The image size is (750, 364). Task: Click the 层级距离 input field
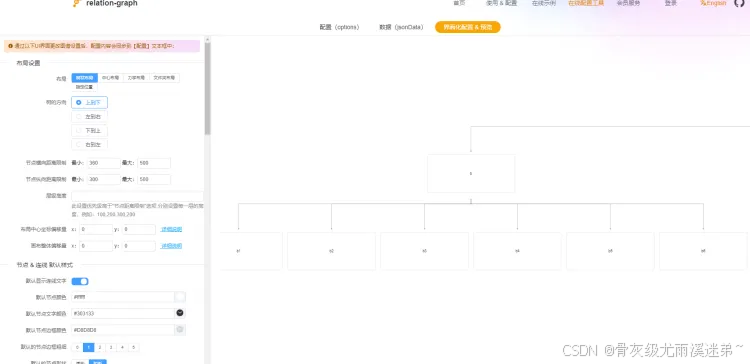point(137,196)
